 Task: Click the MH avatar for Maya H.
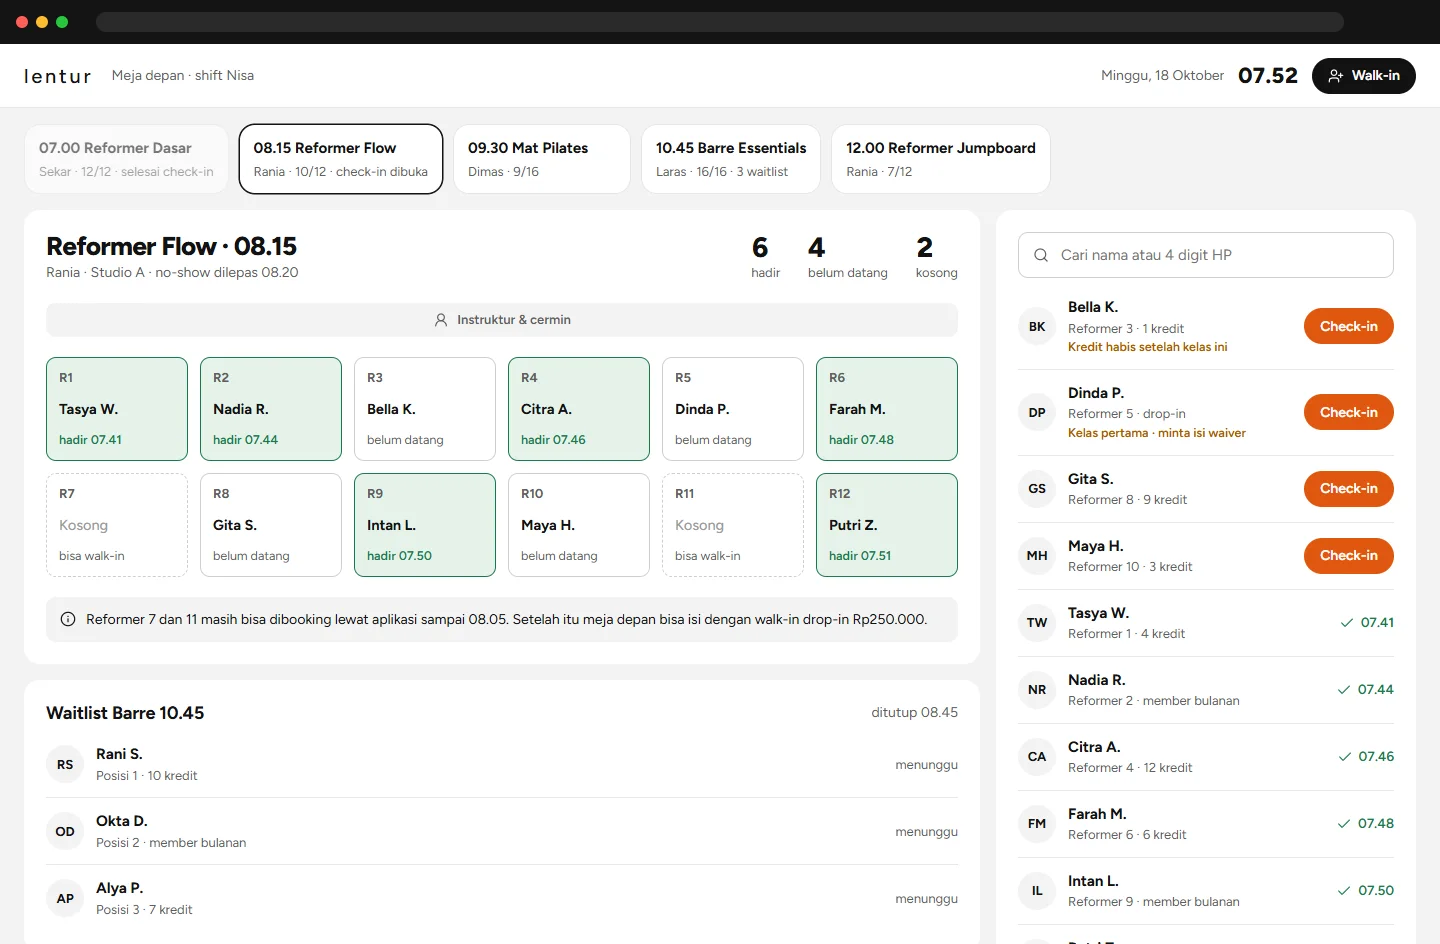[1037, 556]
